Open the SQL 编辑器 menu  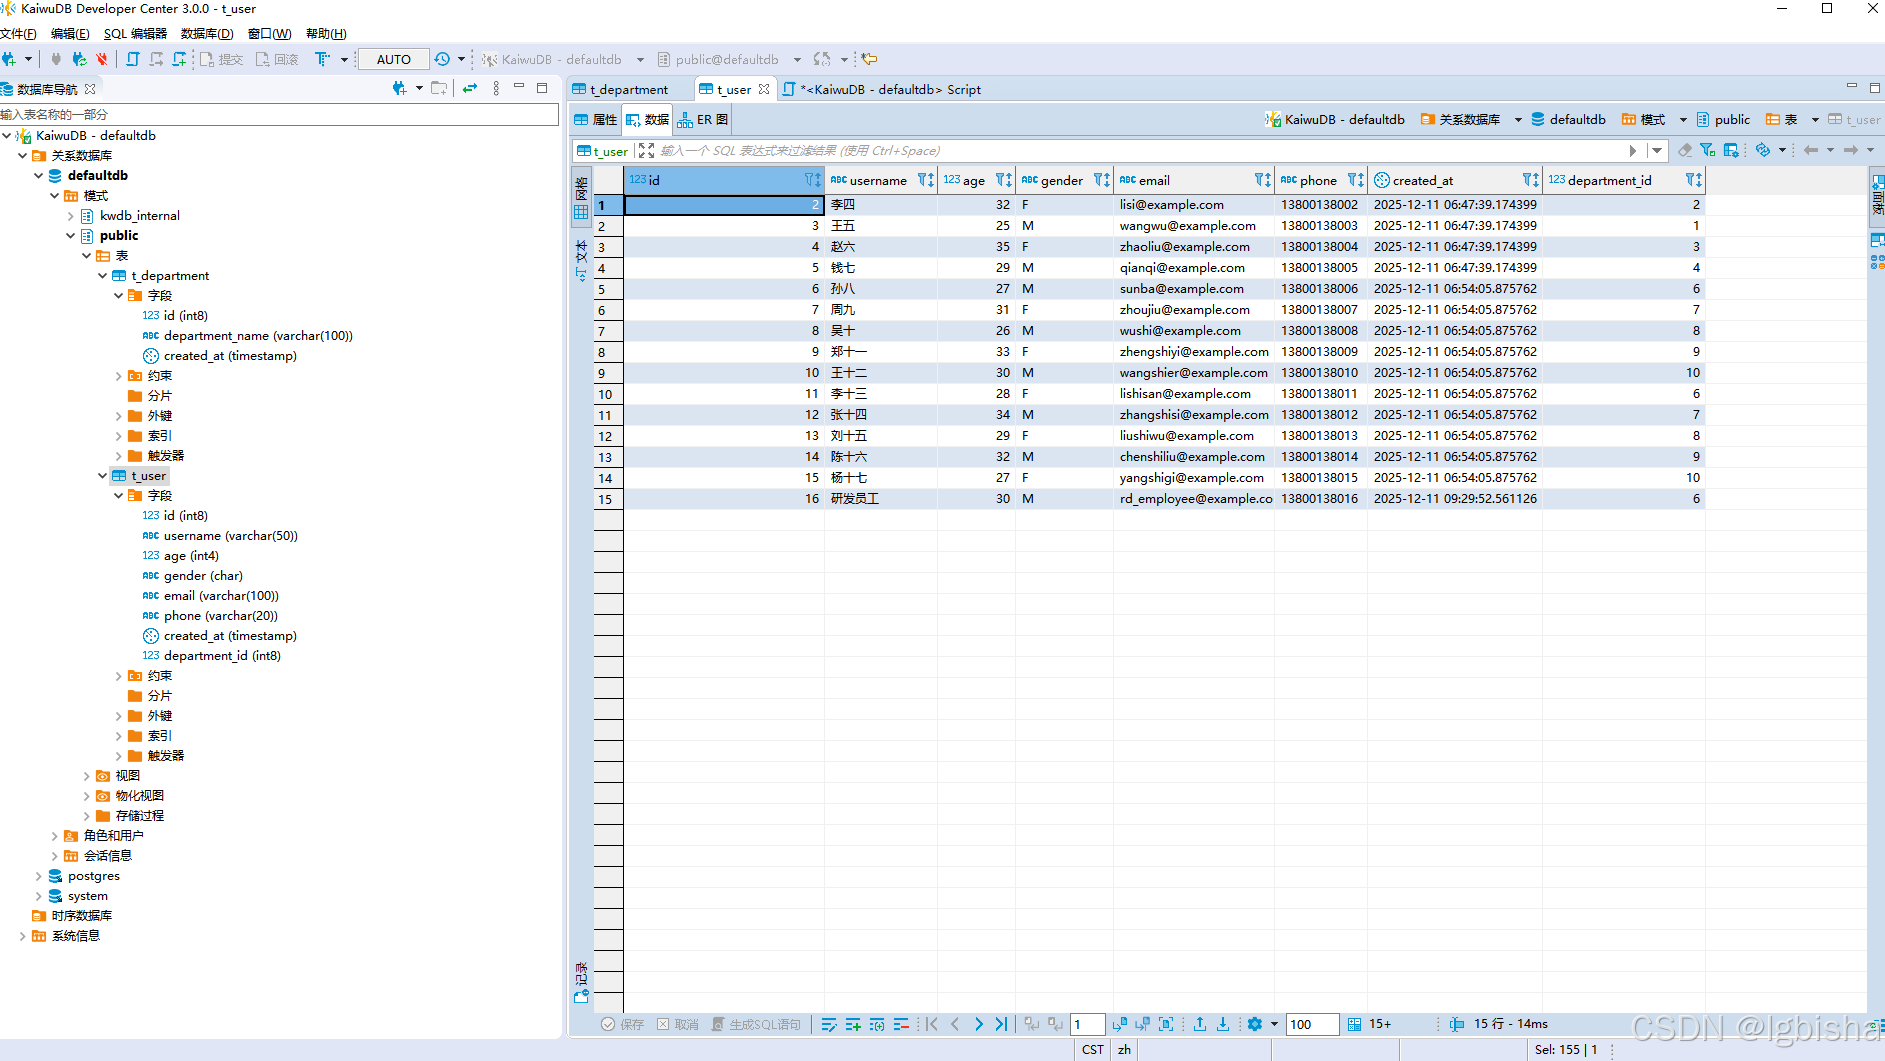135,33
